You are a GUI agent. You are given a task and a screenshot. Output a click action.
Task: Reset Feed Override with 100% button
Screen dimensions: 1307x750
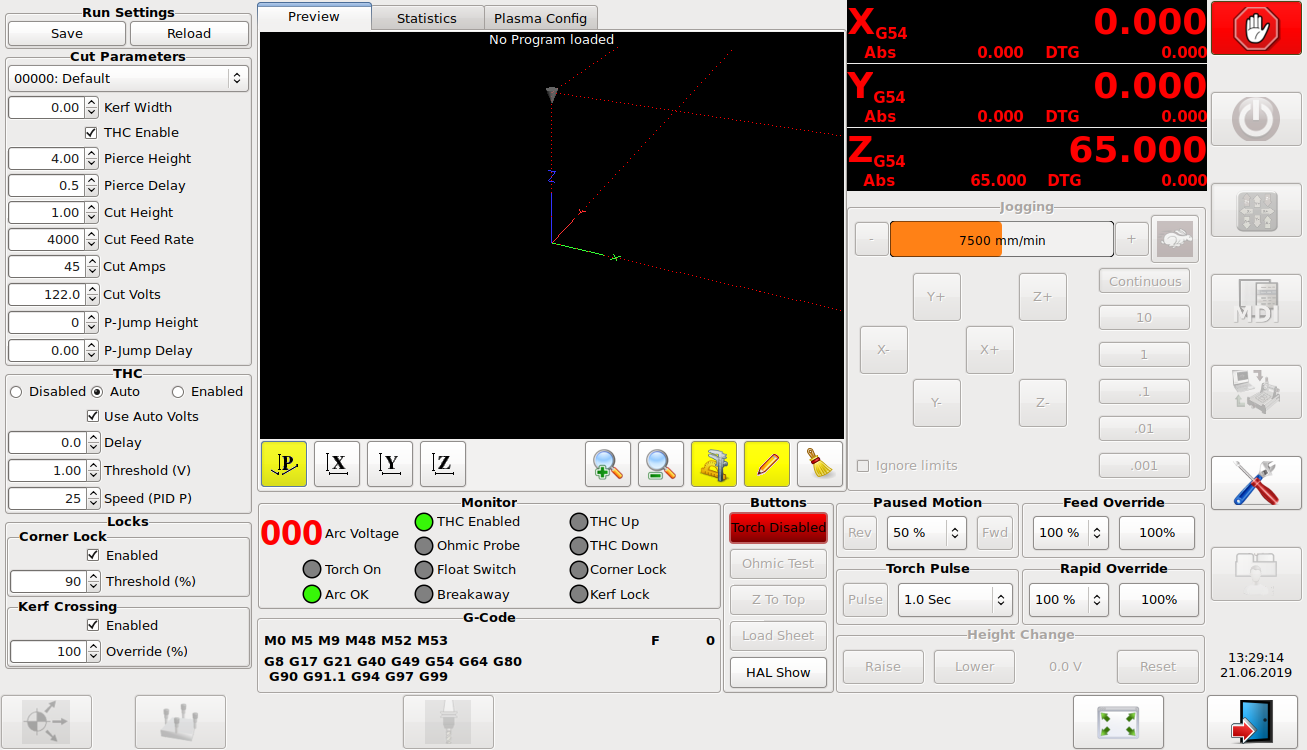1157,533
